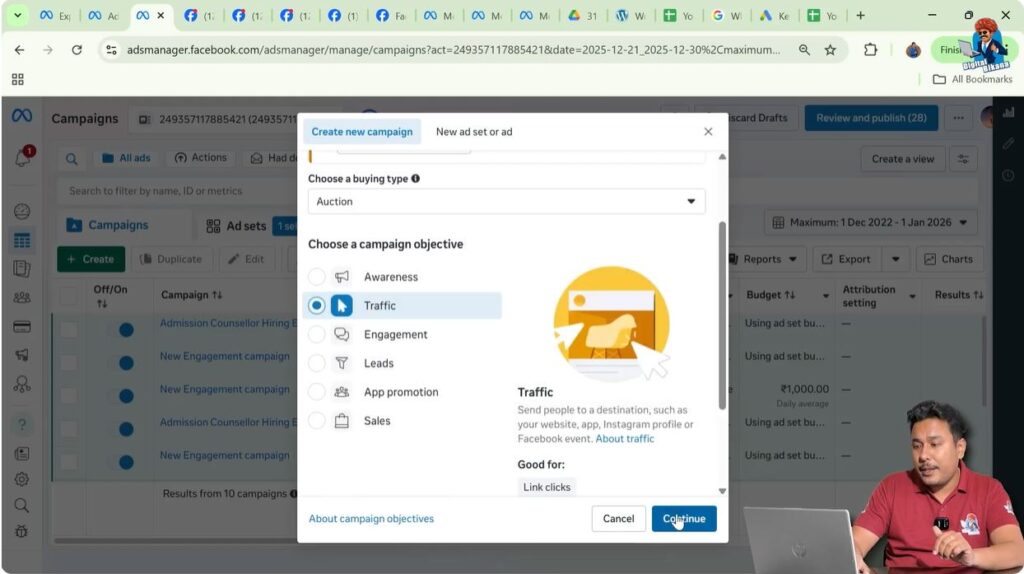Open a new browser tab
The height and width of the screenshot is (574, 1024).
[x=860, y=15]
